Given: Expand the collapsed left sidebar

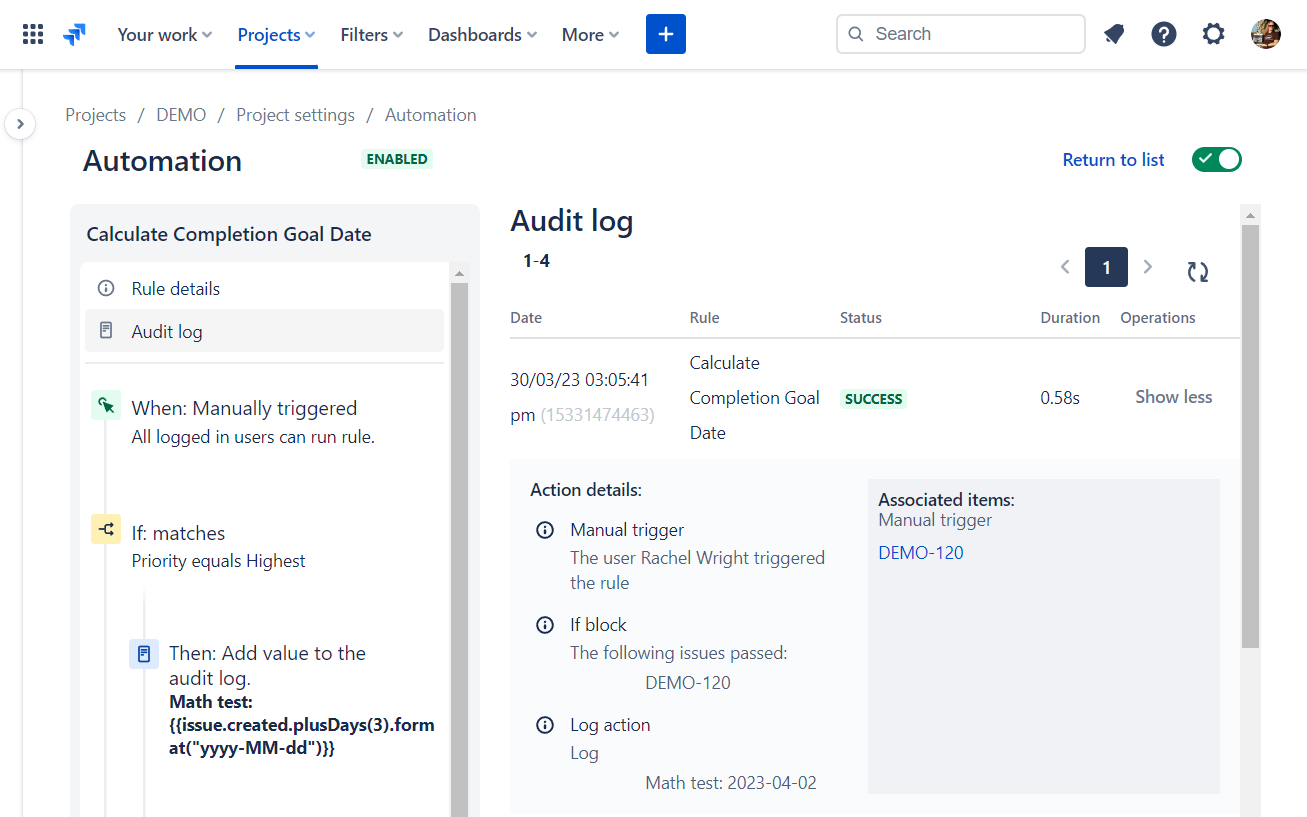Looking at the screenshot, I should [x=20, y=125].
